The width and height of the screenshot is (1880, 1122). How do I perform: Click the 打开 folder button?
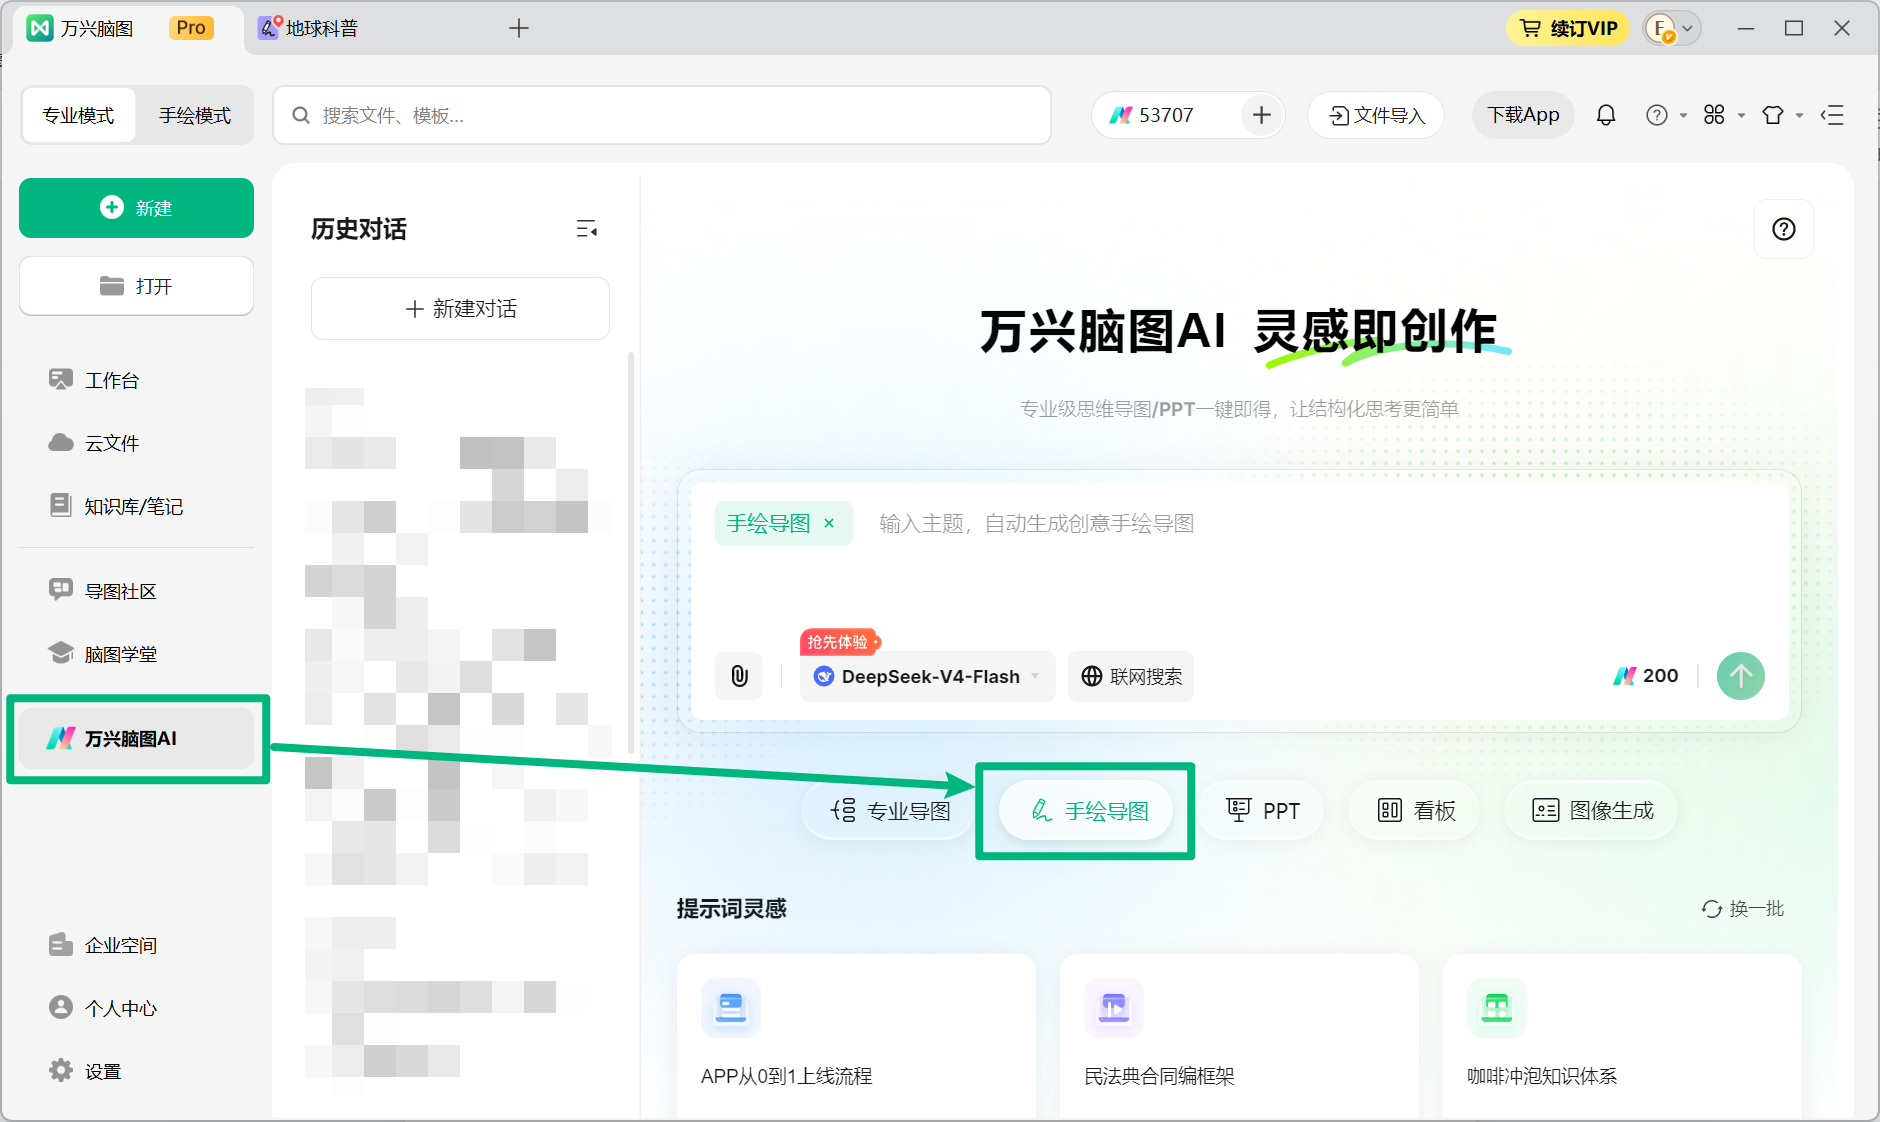[136, 286]
